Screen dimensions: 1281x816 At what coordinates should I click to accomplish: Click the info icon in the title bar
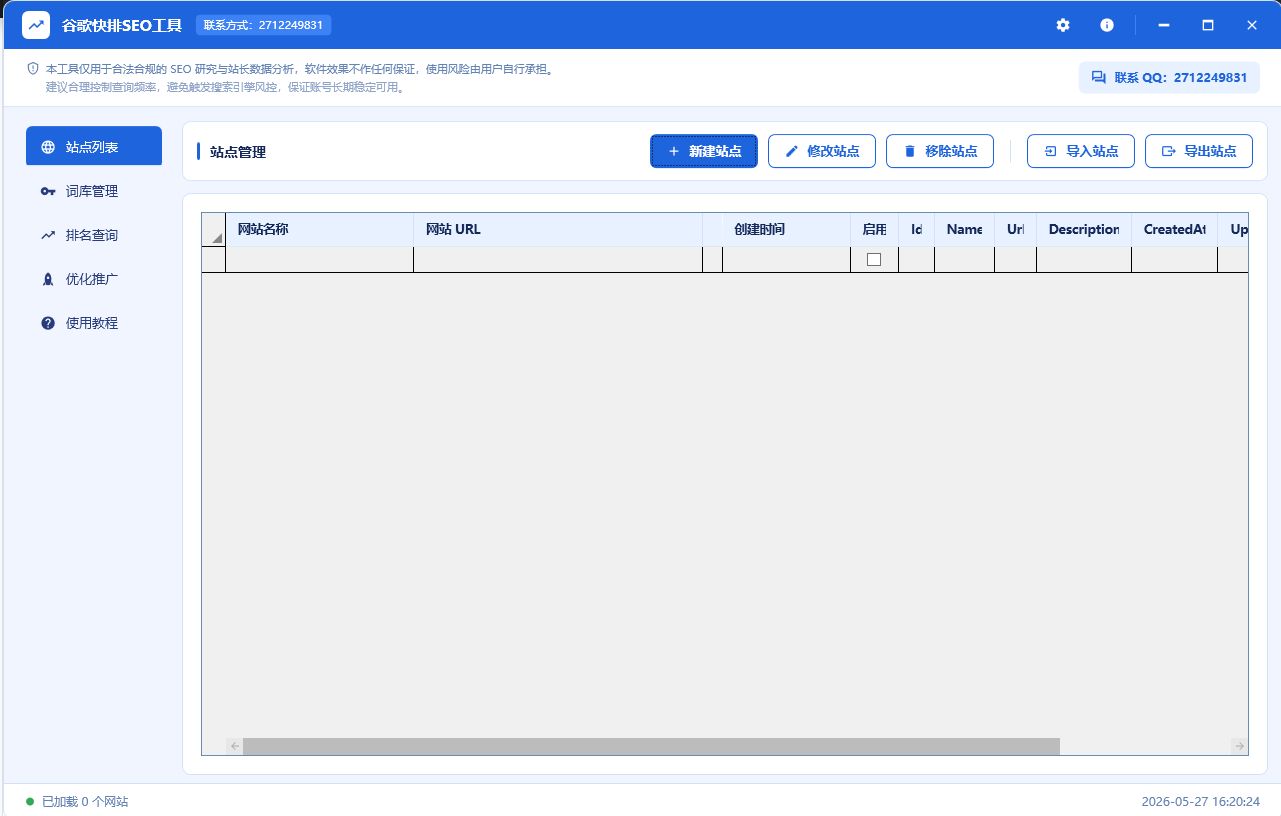coord(1107,25)
